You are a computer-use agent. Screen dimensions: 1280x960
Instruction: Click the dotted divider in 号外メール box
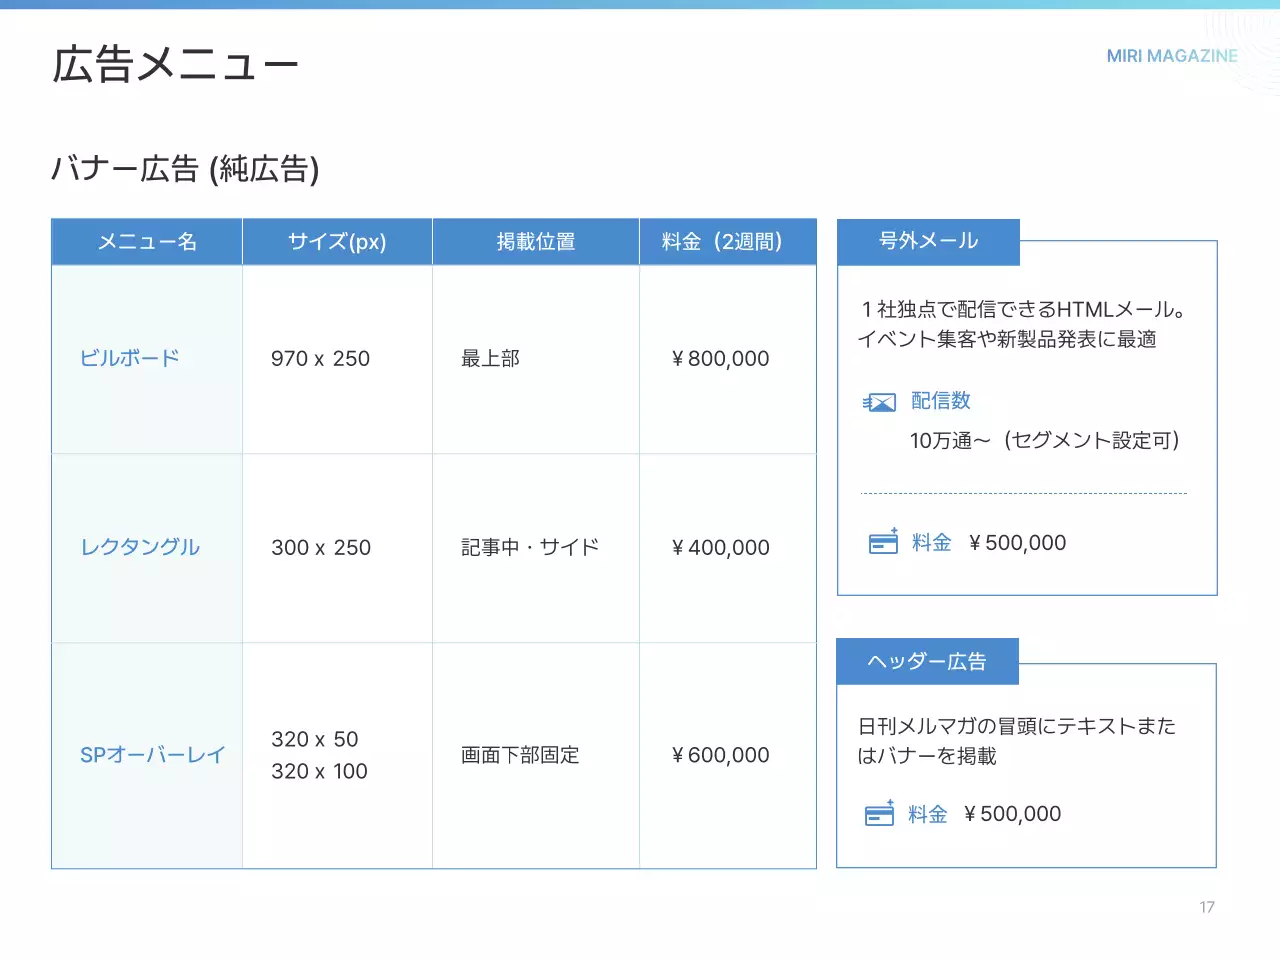pyautogui.click(x=1024, y=491)
